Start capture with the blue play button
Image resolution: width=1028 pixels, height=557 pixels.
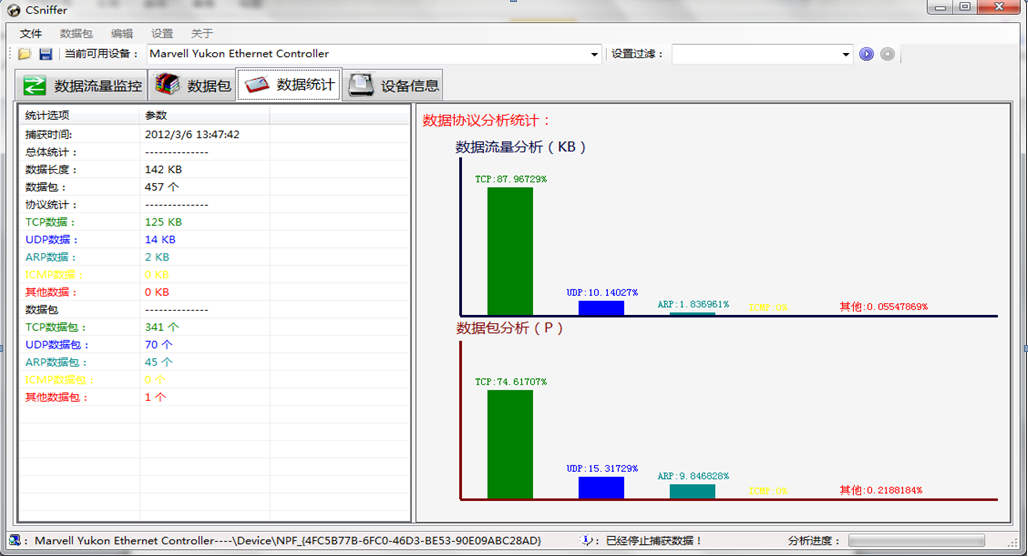point(867,54)
